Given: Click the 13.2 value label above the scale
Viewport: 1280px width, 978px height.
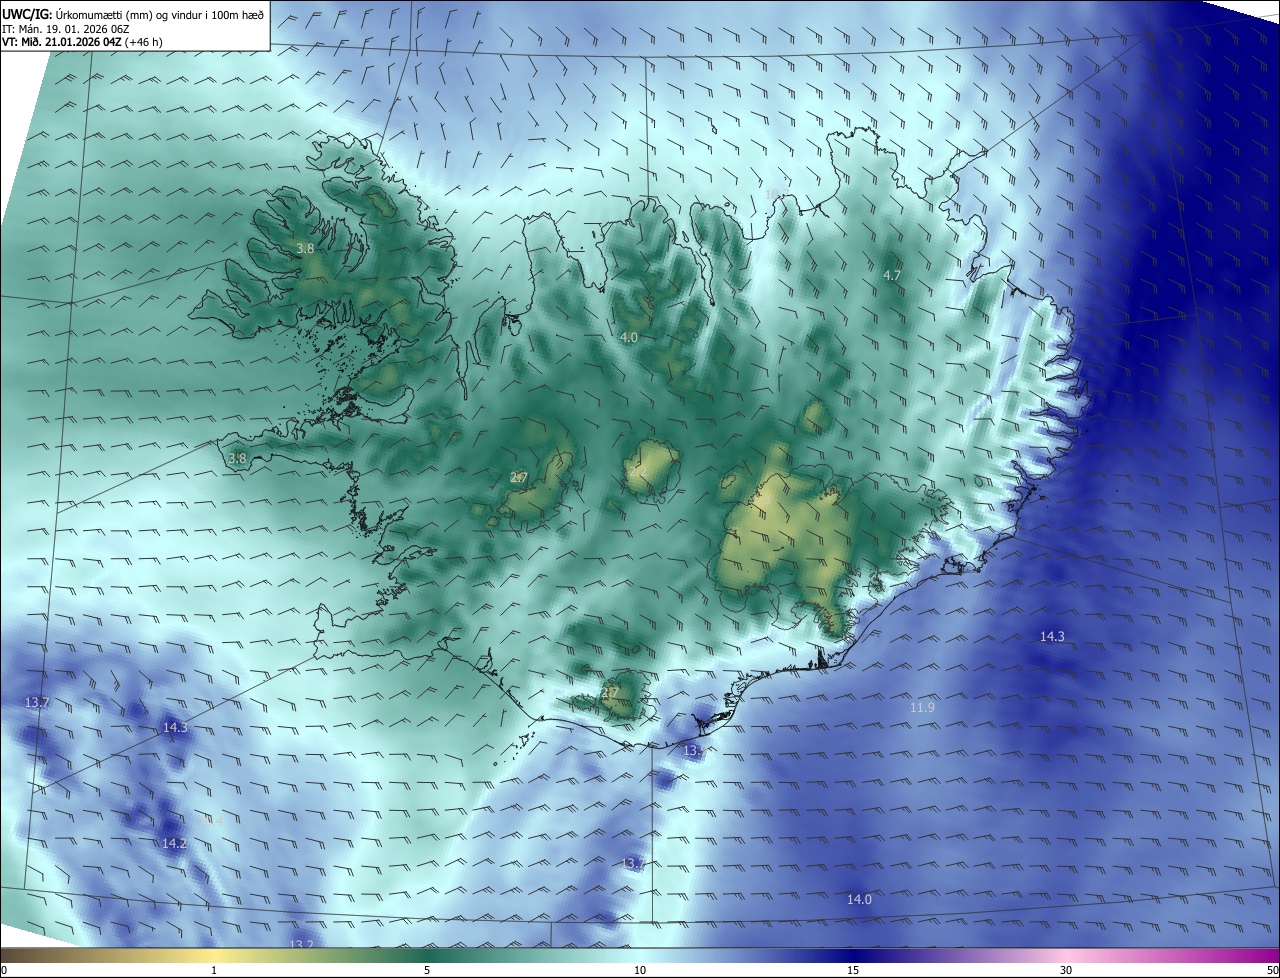Looking at the screenshot, I should coord(301,944).
